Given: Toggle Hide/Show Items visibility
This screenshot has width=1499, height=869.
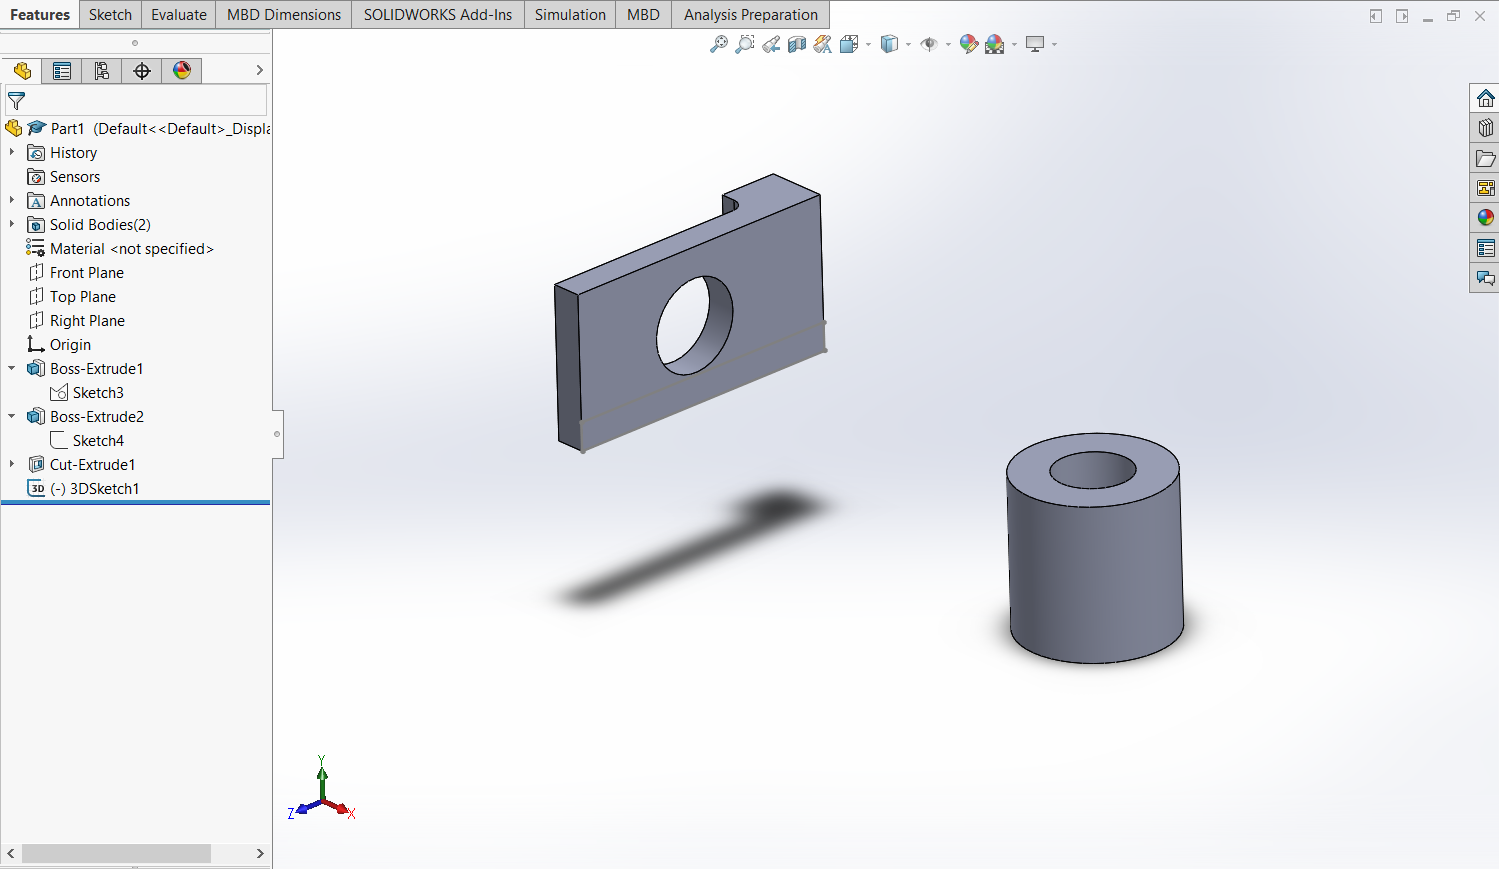Looking at the screenshot, I should 930,44.
